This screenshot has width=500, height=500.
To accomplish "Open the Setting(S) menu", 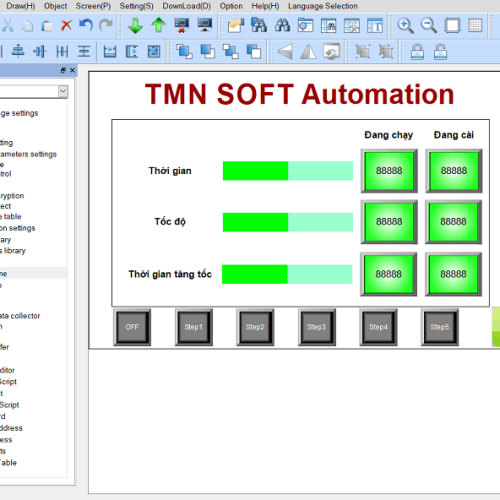I will coord(136,6).
